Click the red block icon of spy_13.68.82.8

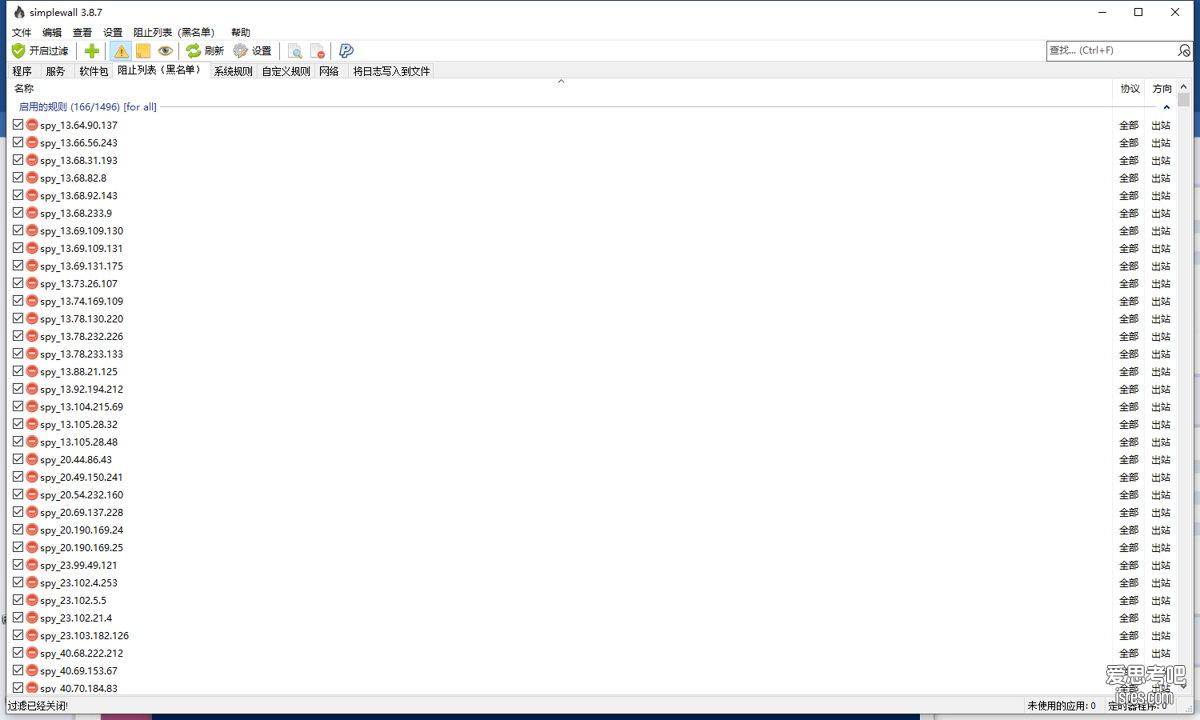[32, 178]
